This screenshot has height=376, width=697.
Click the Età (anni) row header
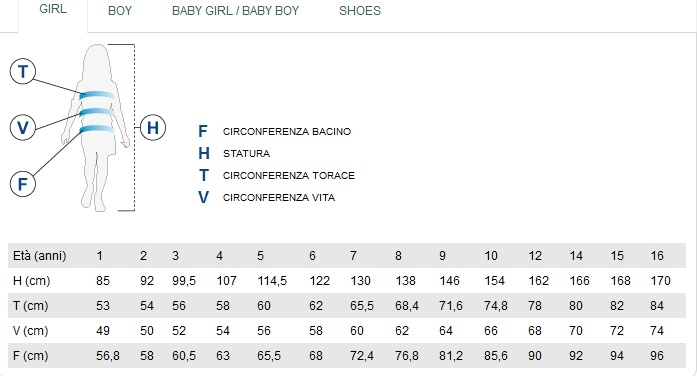tap(40, 256)
